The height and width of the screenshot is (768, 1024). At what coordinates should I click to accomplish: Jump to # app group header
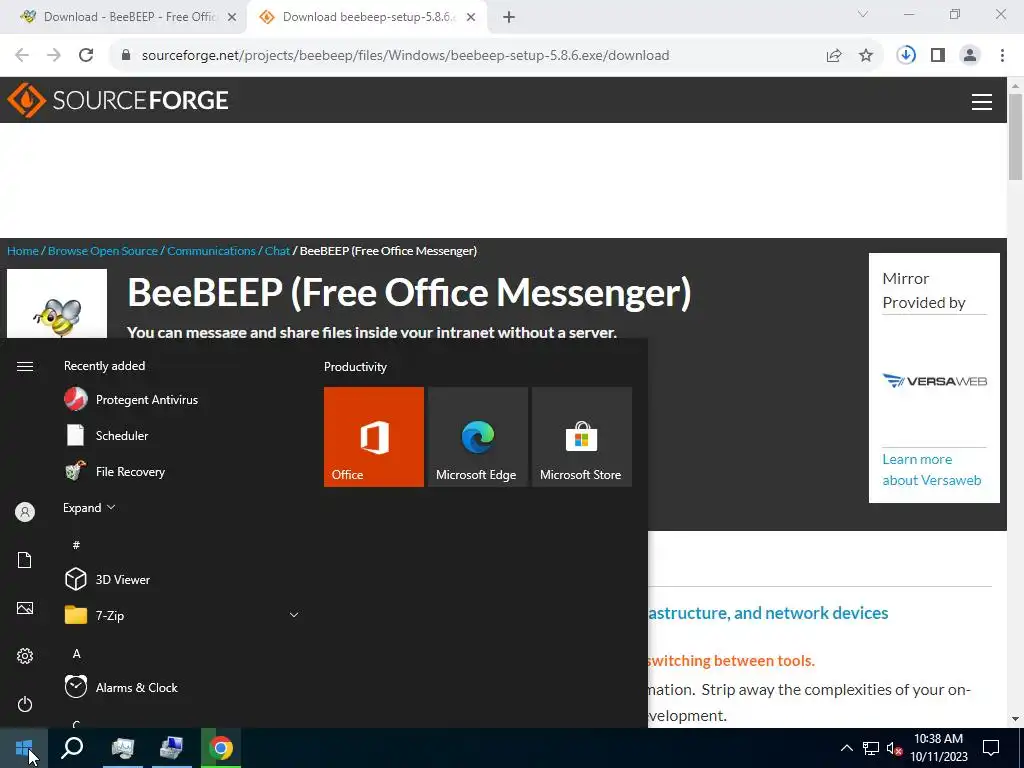tap(76, 545)
